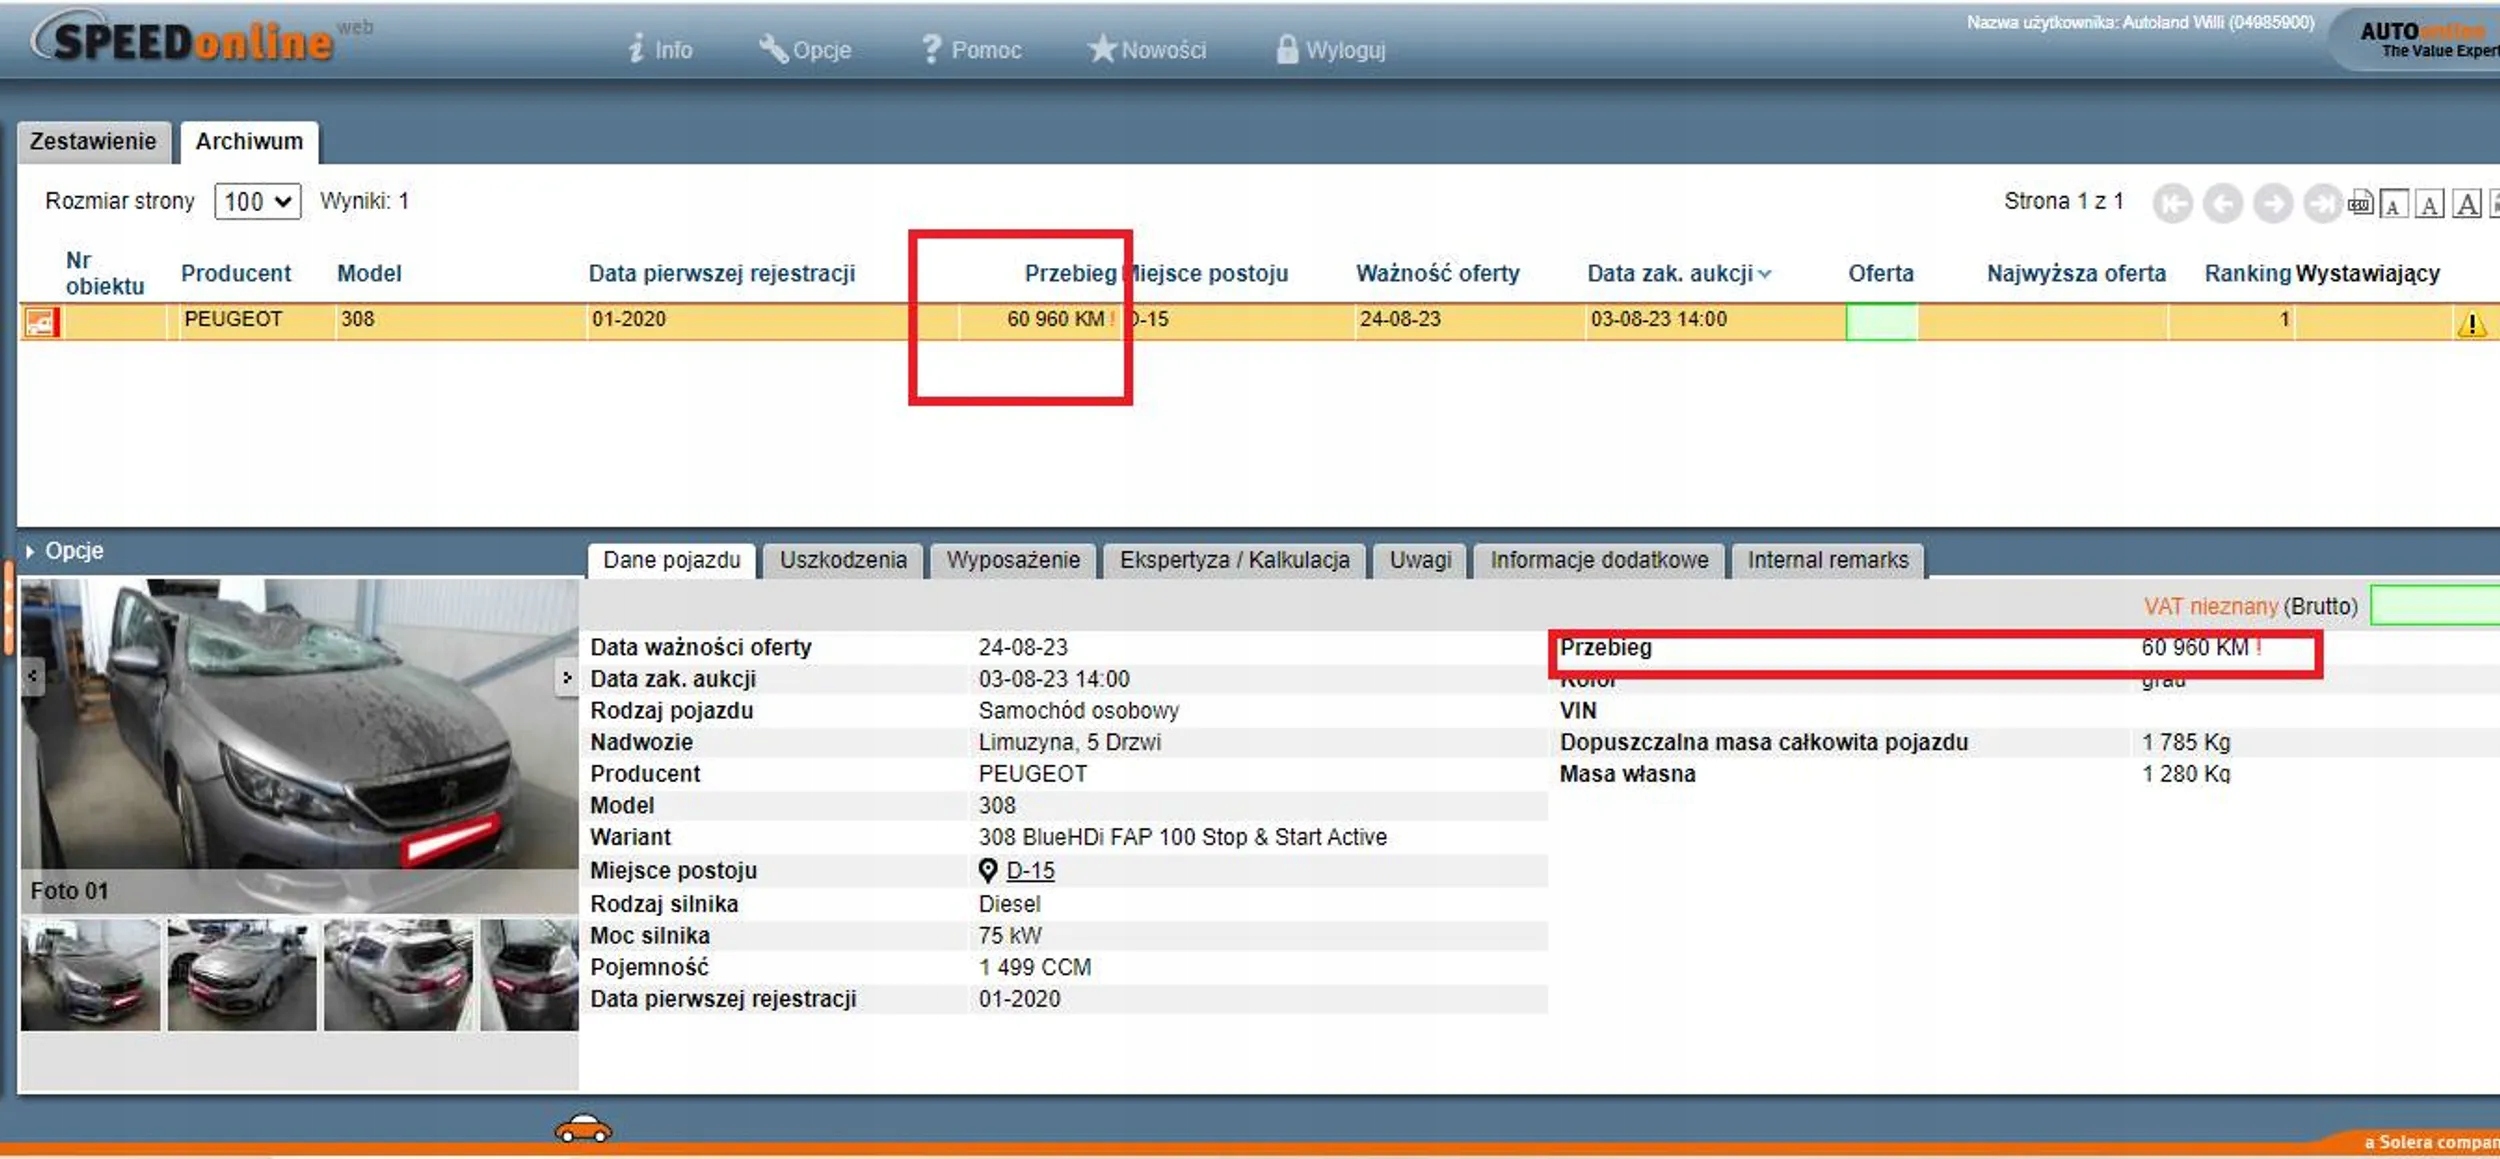The height and width of the screenshot is (1159, 2500).
Task: Select the third car photo thumbnail
Action: pyautogui.click(x=397, y=974)
